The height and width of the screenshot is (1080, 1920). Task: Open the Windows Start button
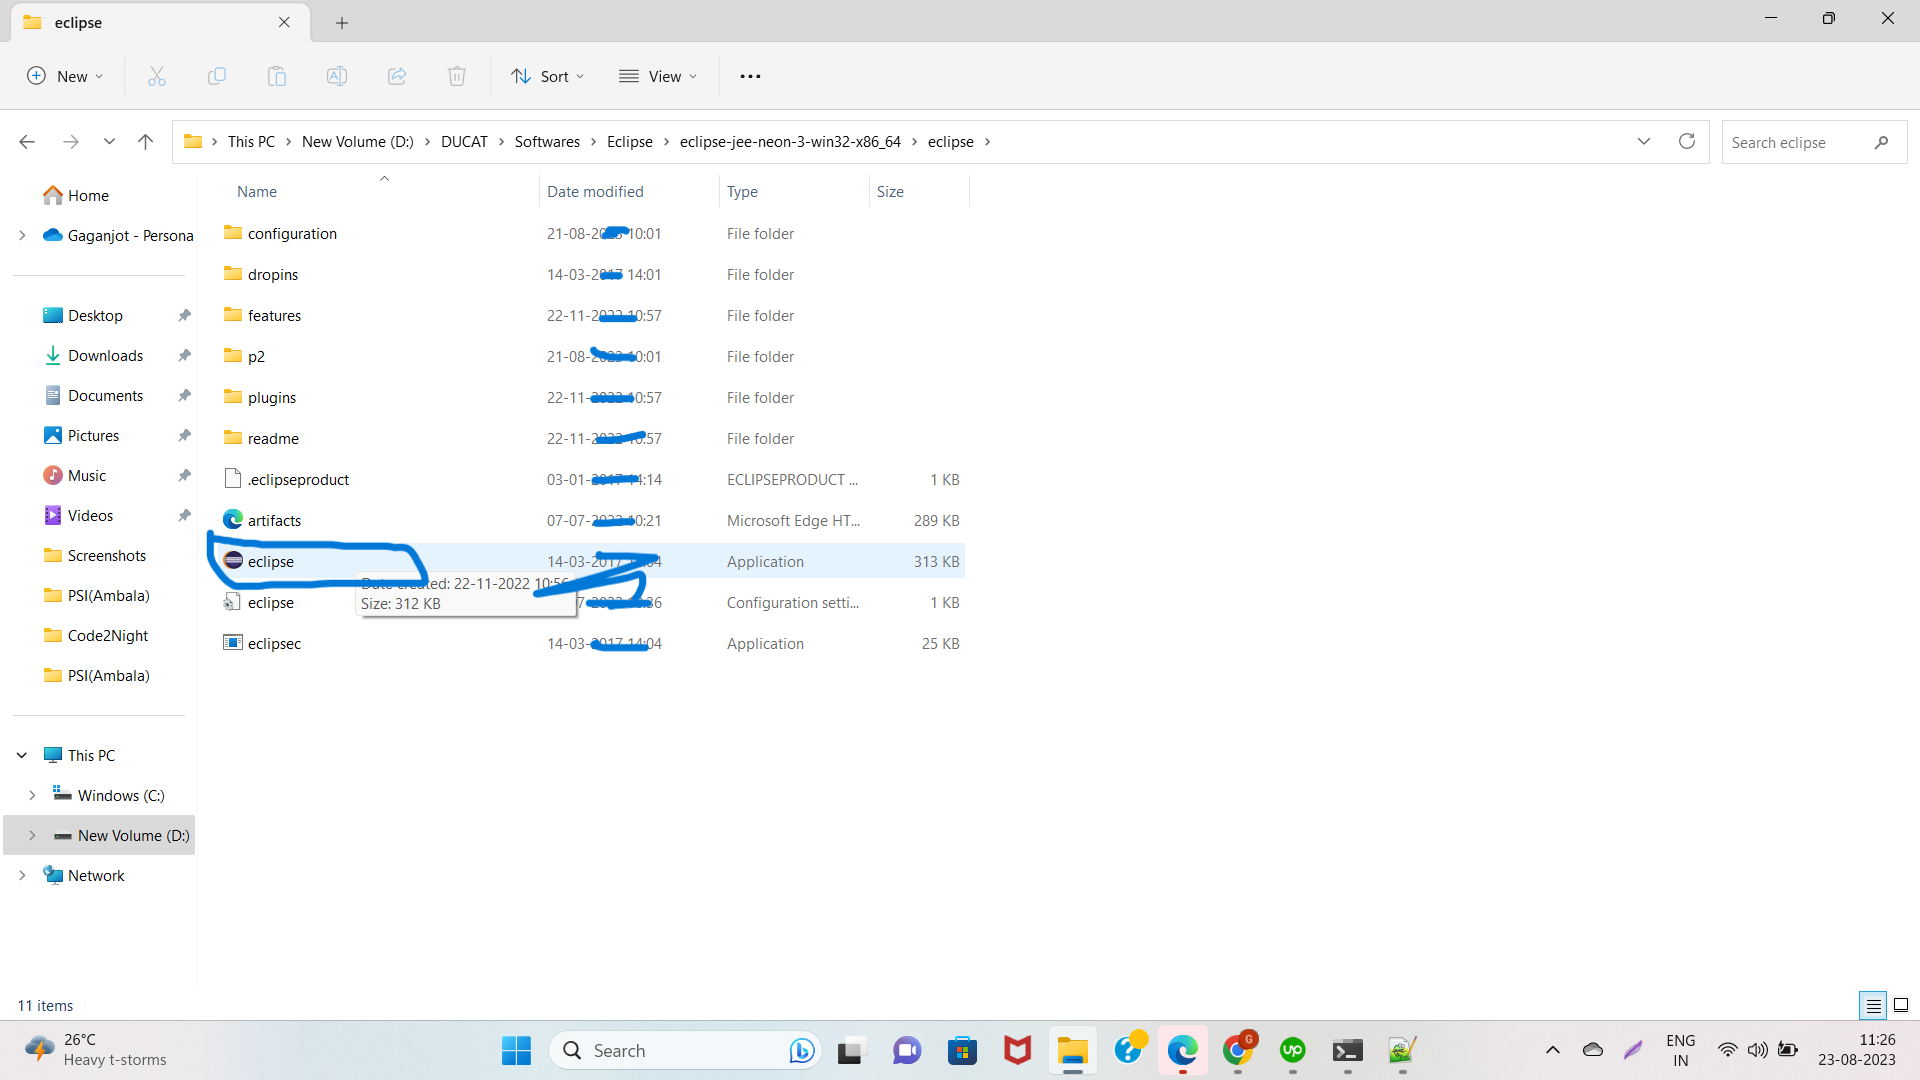point(516,1050)
